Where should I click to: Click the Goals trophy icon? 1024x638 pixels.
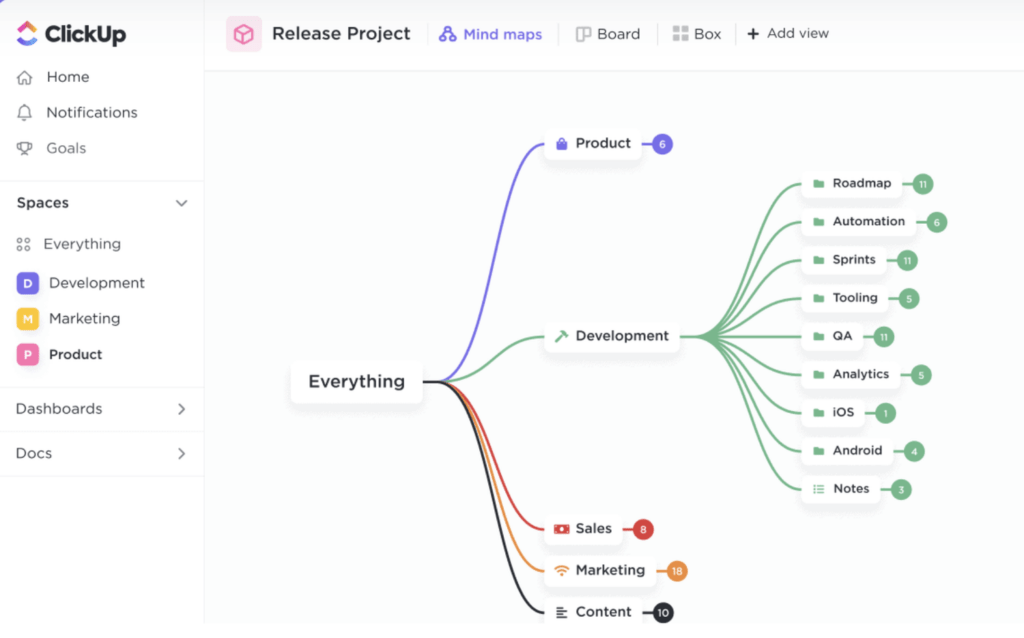tap(25, 148)
